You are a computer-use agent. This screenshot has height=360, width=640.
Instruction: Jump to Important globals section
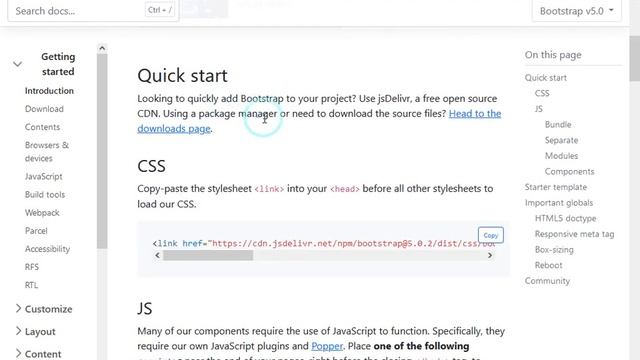coord(559,203)
